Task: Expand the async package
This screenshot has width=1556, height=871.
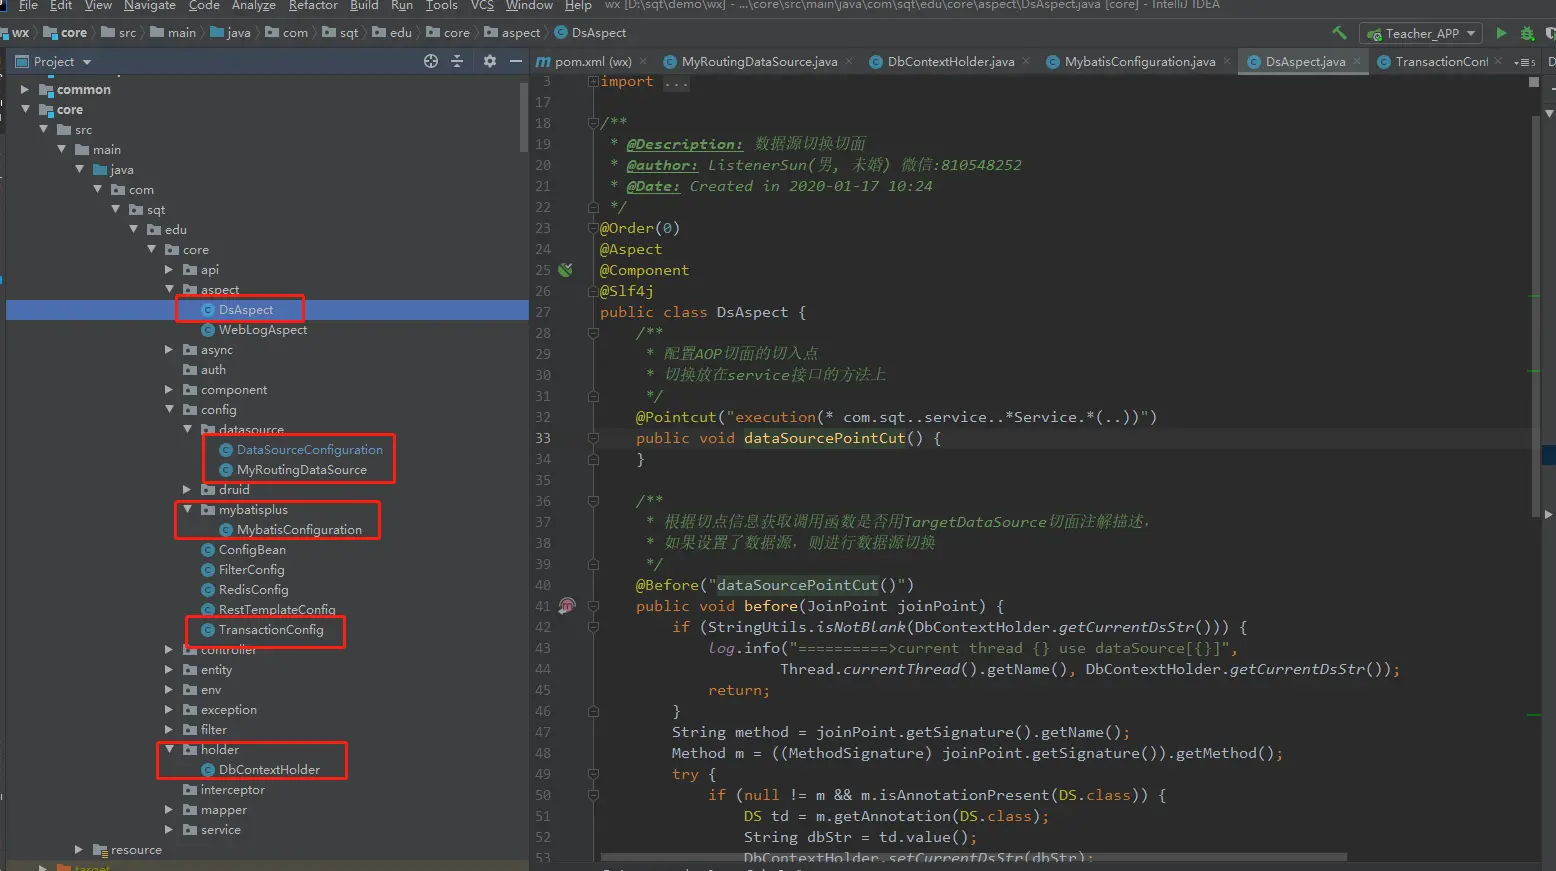Action: click(169, 350)
